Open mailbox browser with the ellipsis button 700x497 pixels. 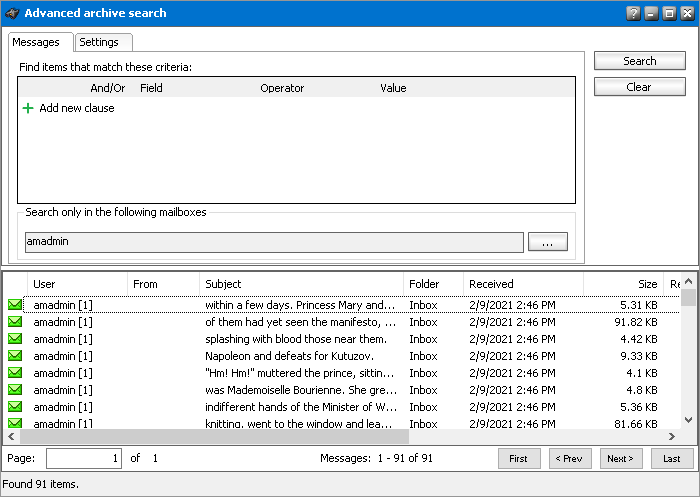coord(547,242)
